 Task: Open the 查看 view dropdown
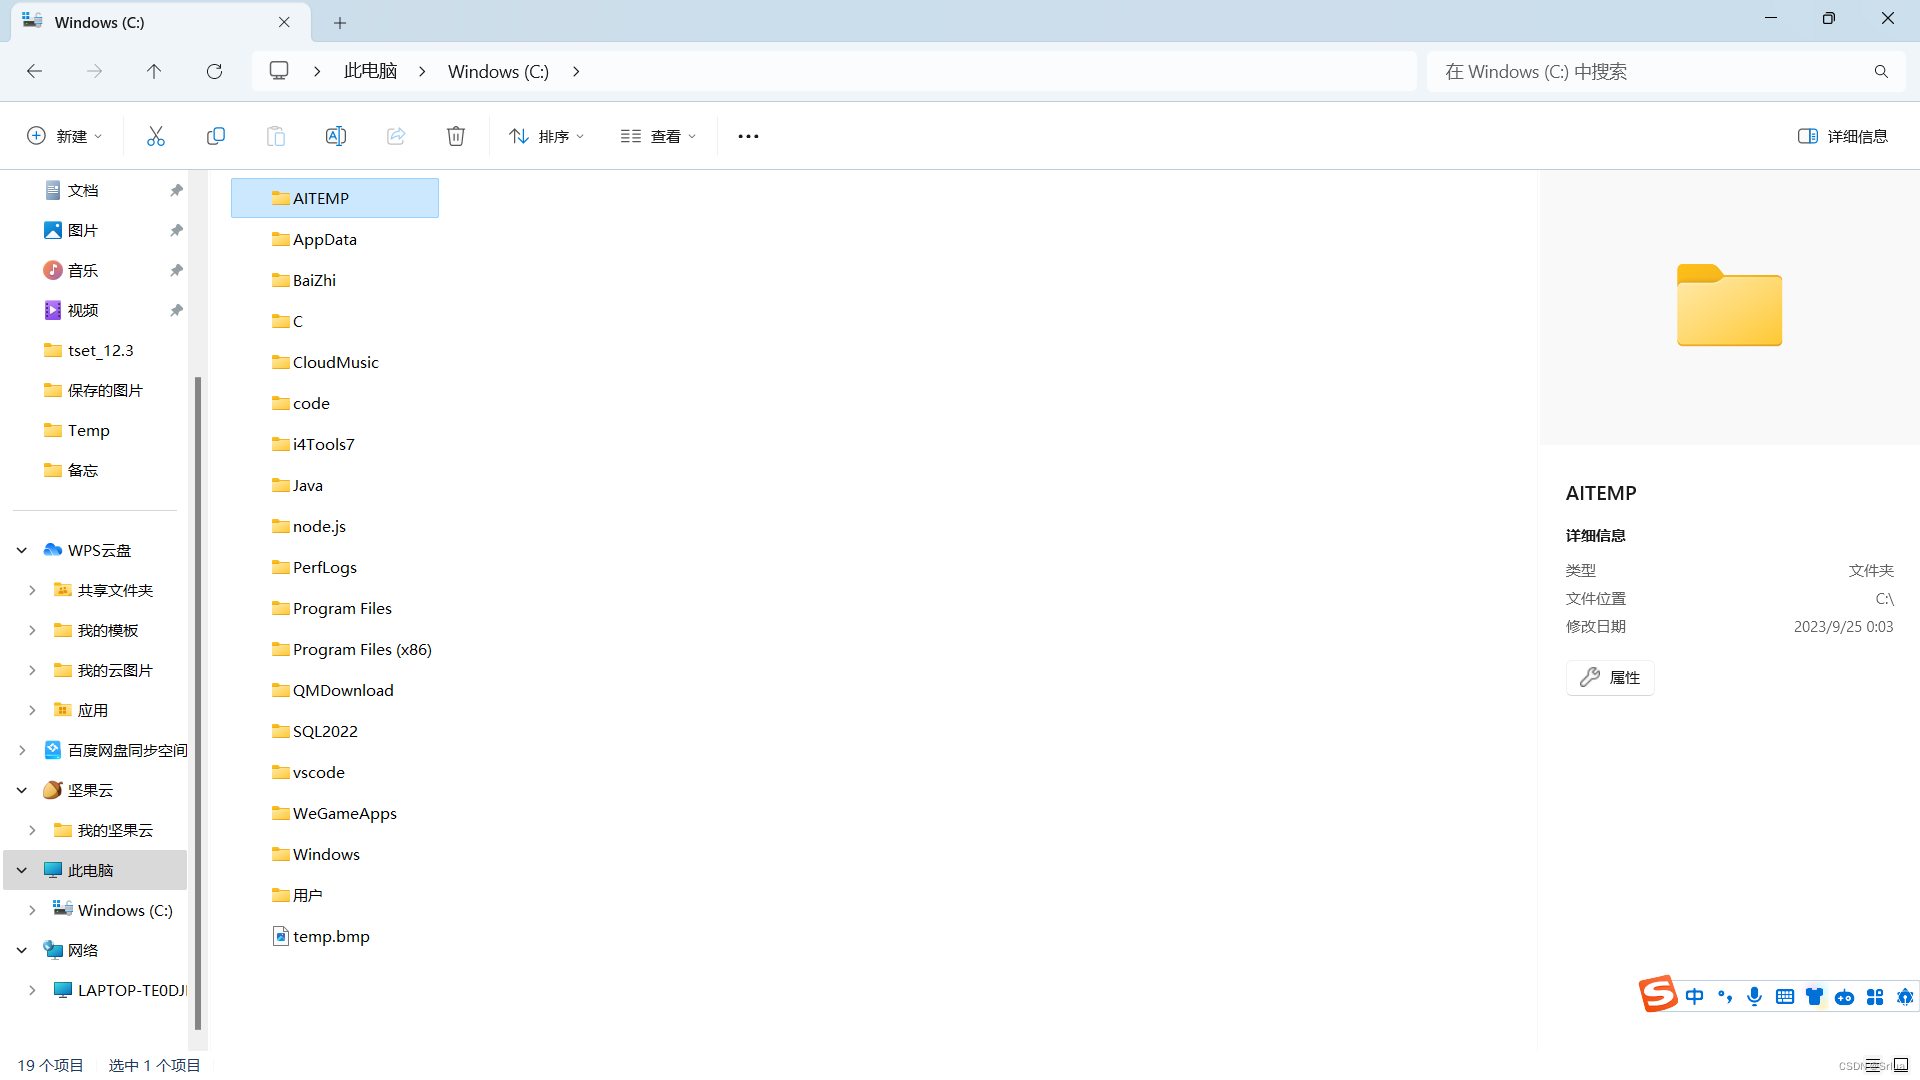click(x=658, y=136)
